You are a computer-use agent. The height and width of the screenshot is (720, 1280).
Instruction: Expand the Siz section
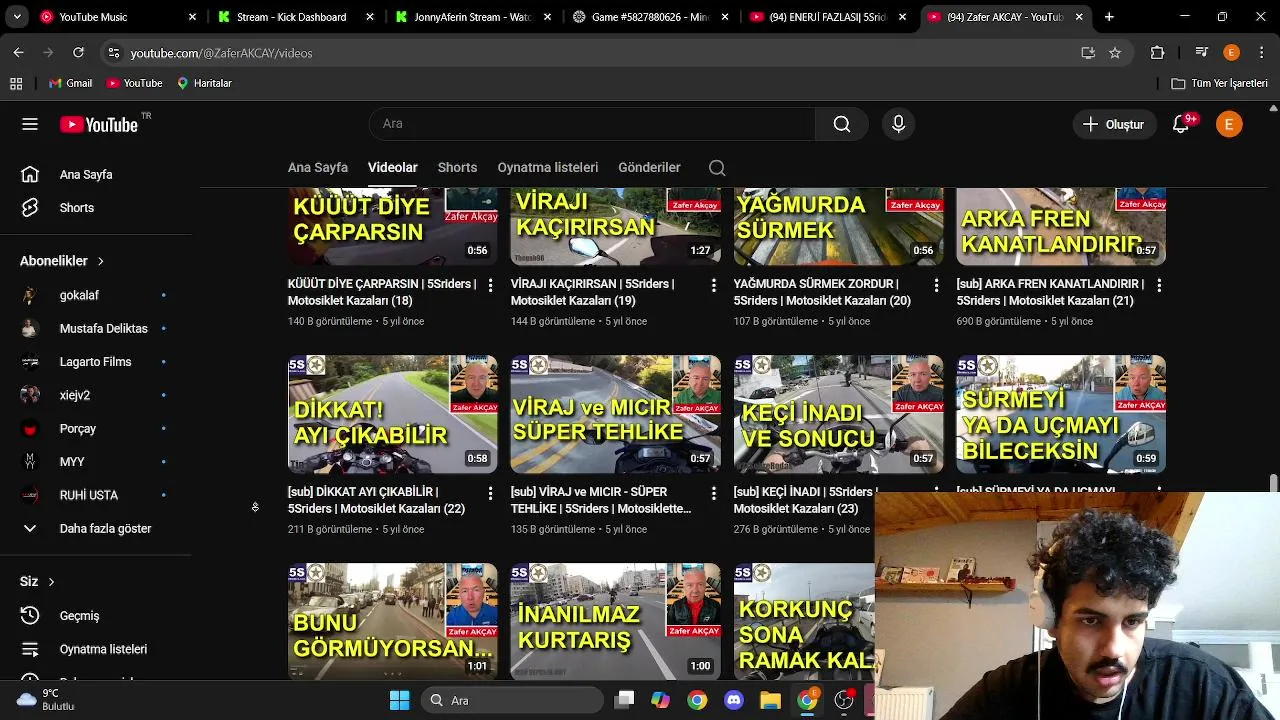(x=38, y=581)
